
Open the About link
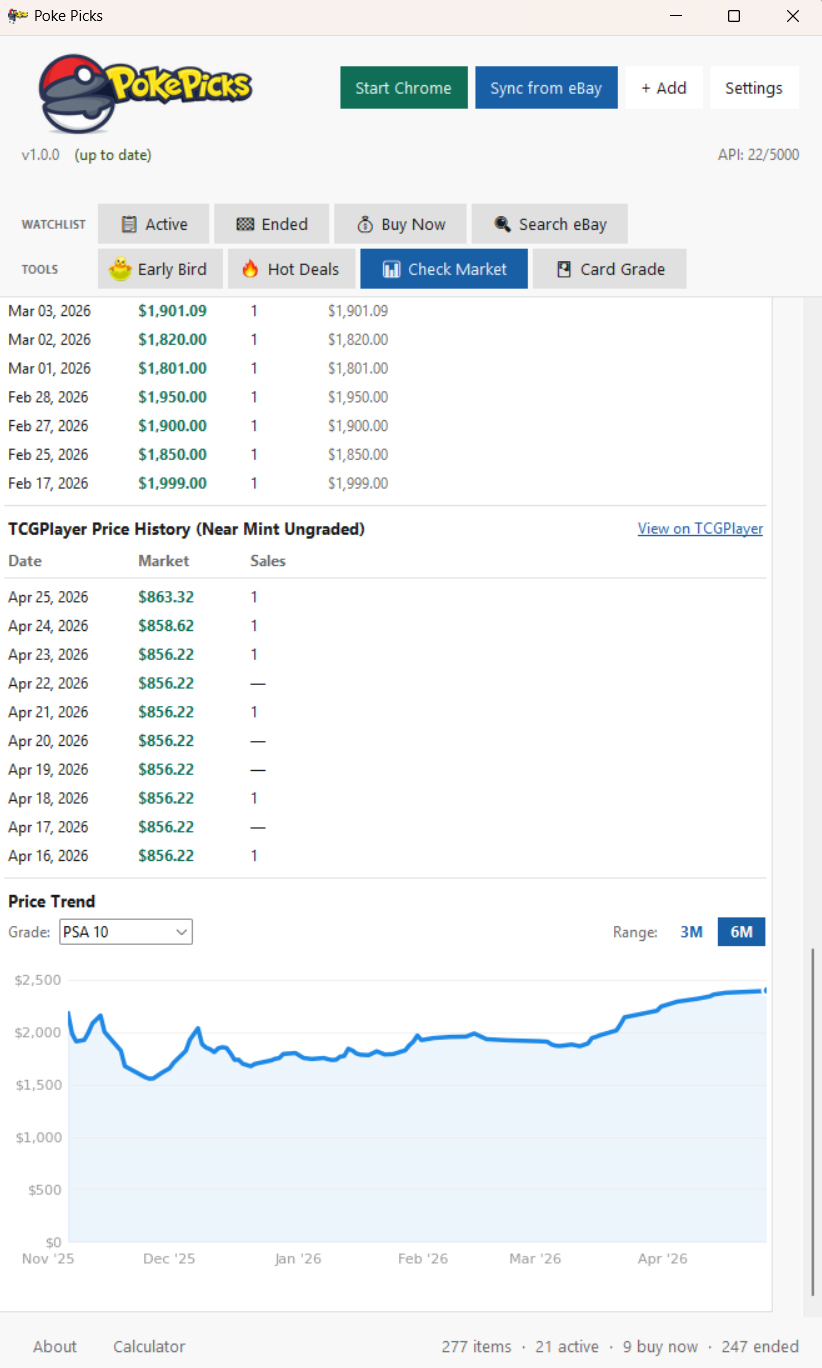point(55,1347)
